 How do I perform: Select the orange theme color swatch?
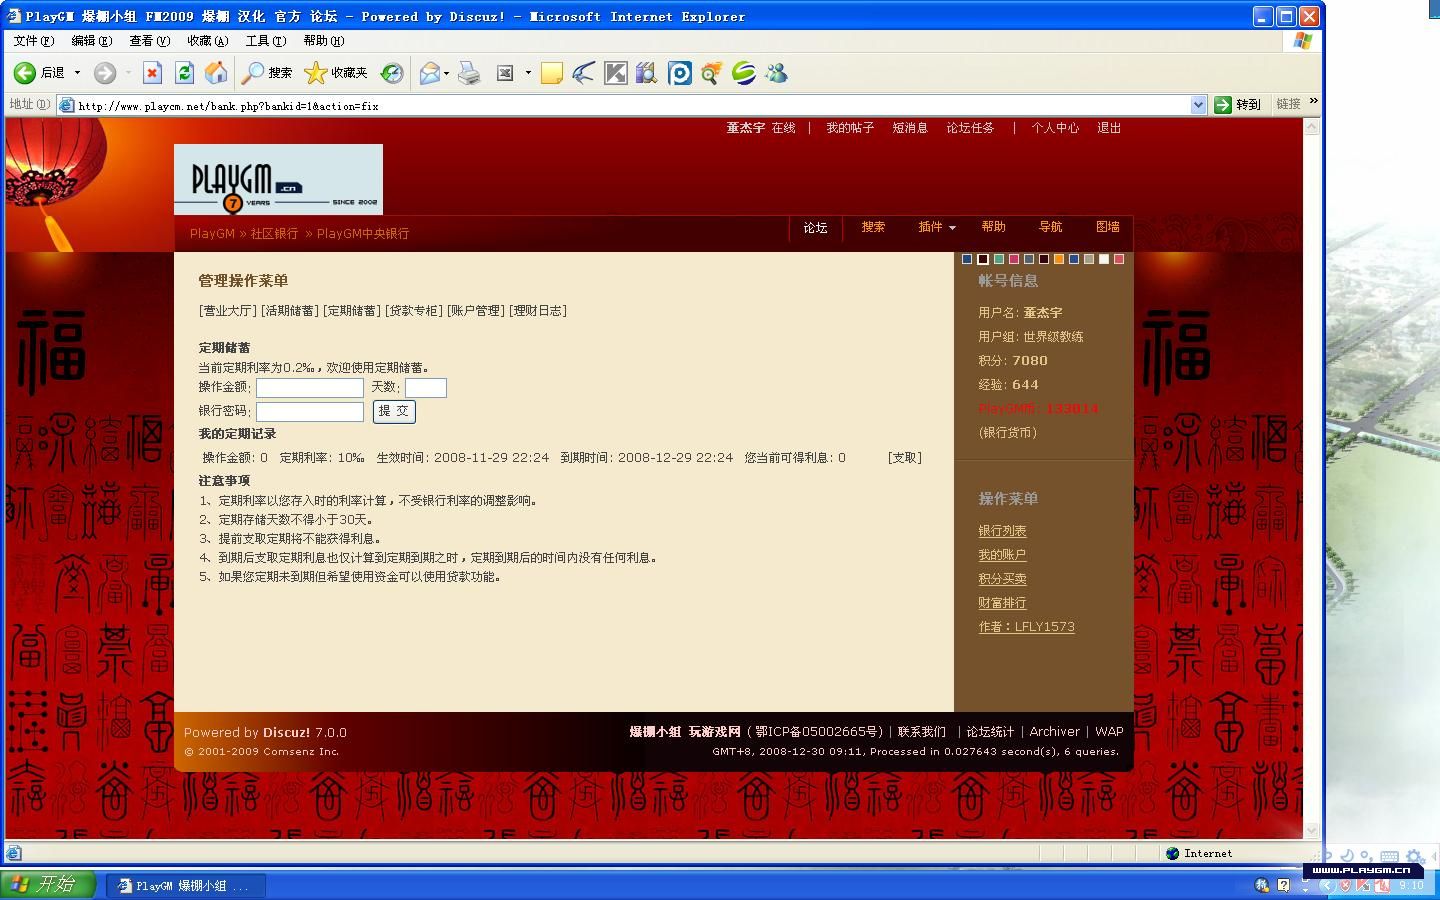coord(1058,259)
